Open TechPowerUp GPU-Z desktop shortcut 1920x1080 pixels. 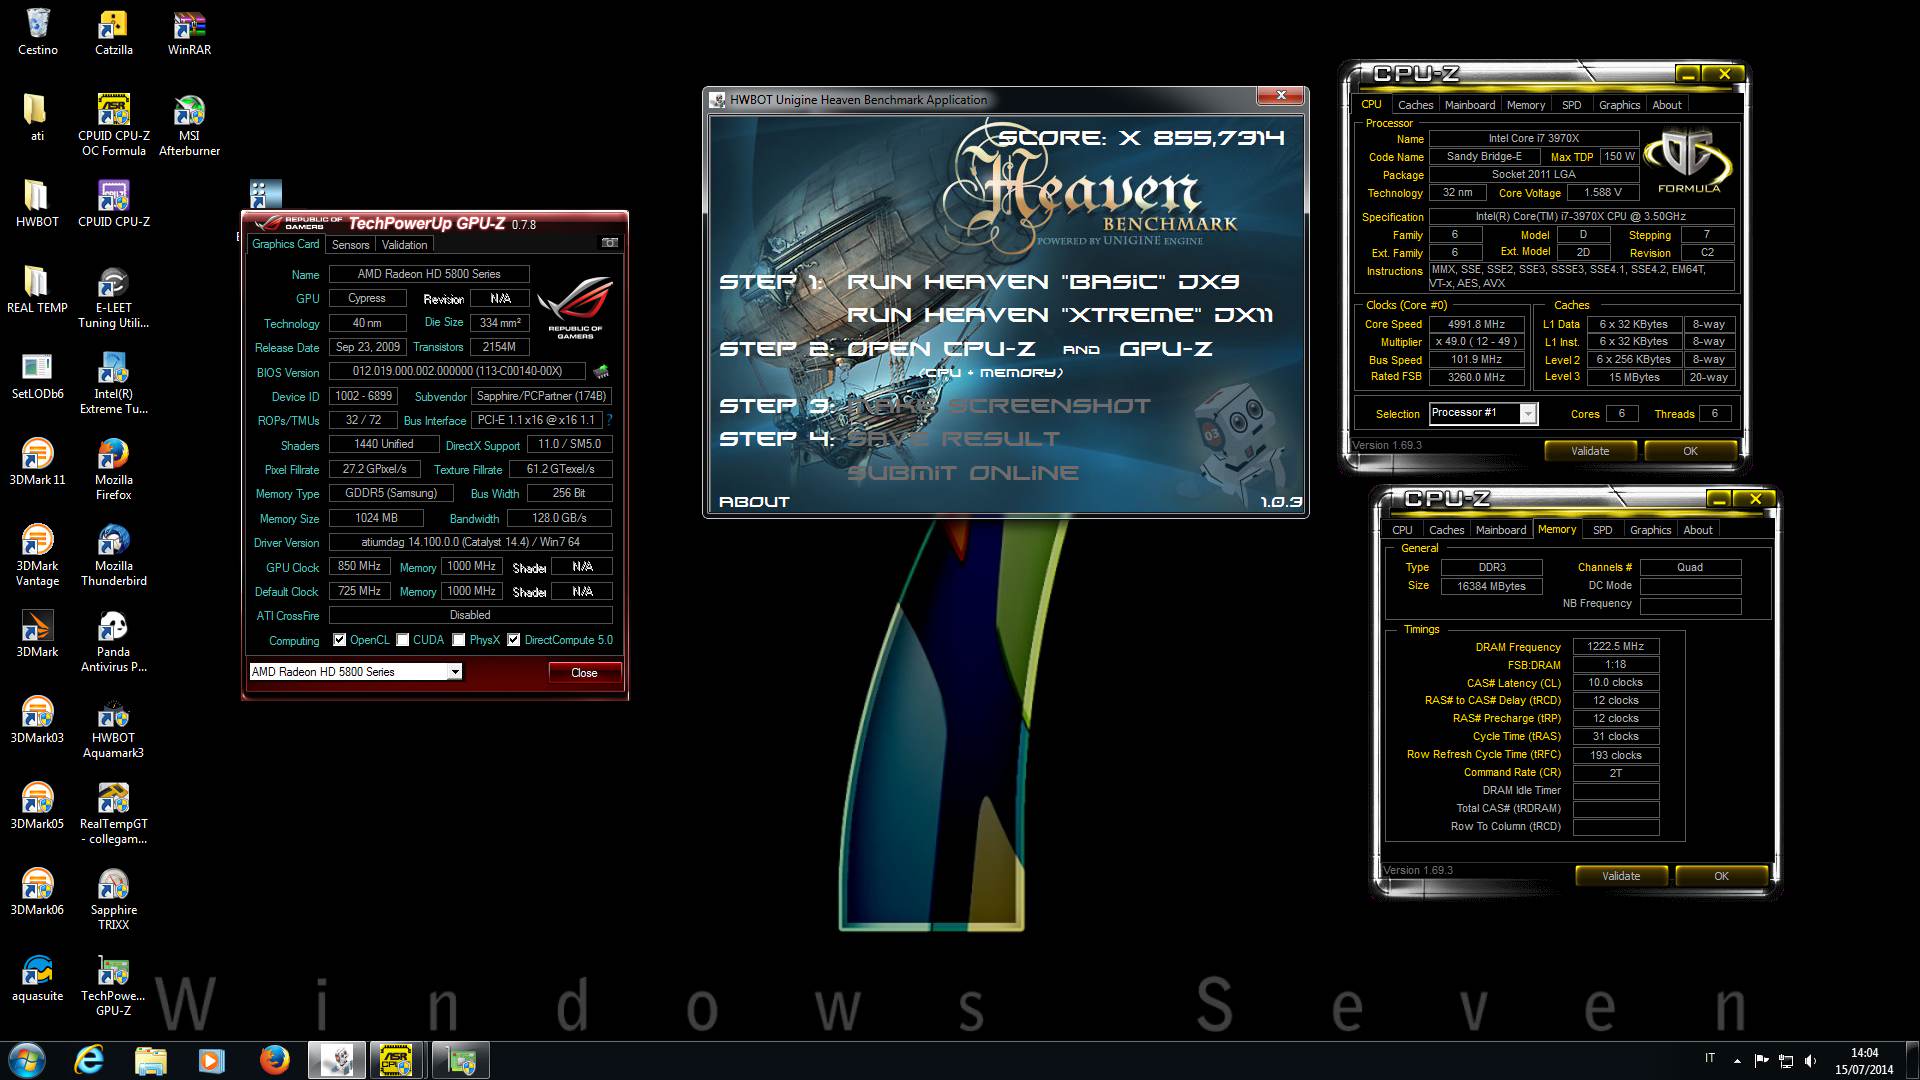[113, 985]
